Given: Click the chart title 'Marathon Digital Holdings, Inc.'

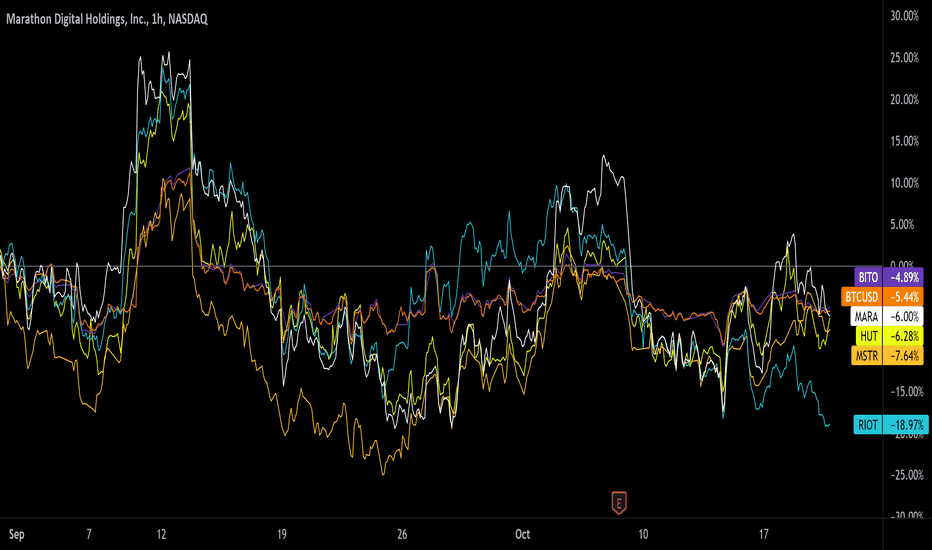Looking at the screenshot, I should tap(77, 19).
